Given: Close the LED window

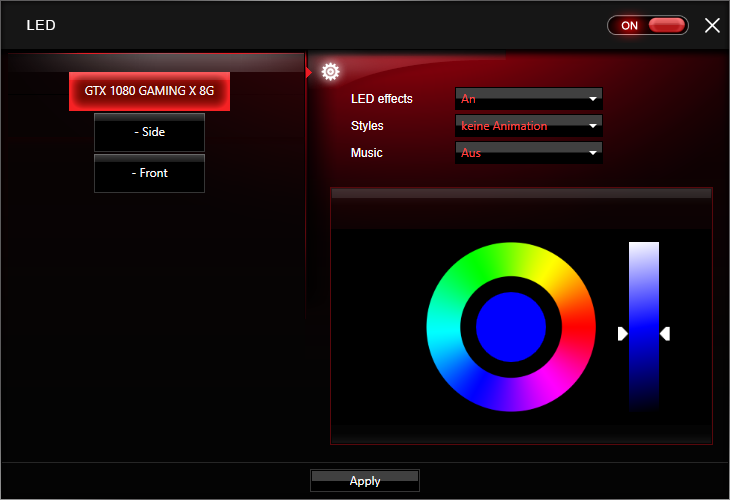Looking at the screenshot, I should (x=712, y=26).
